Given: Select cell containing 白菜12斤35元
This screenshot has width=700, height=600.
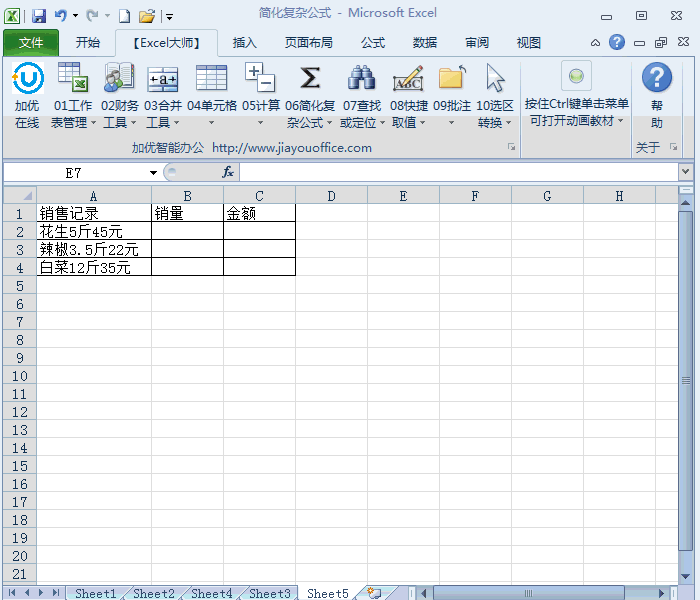Looking at the screenshot, I should [x=94, y=267].
